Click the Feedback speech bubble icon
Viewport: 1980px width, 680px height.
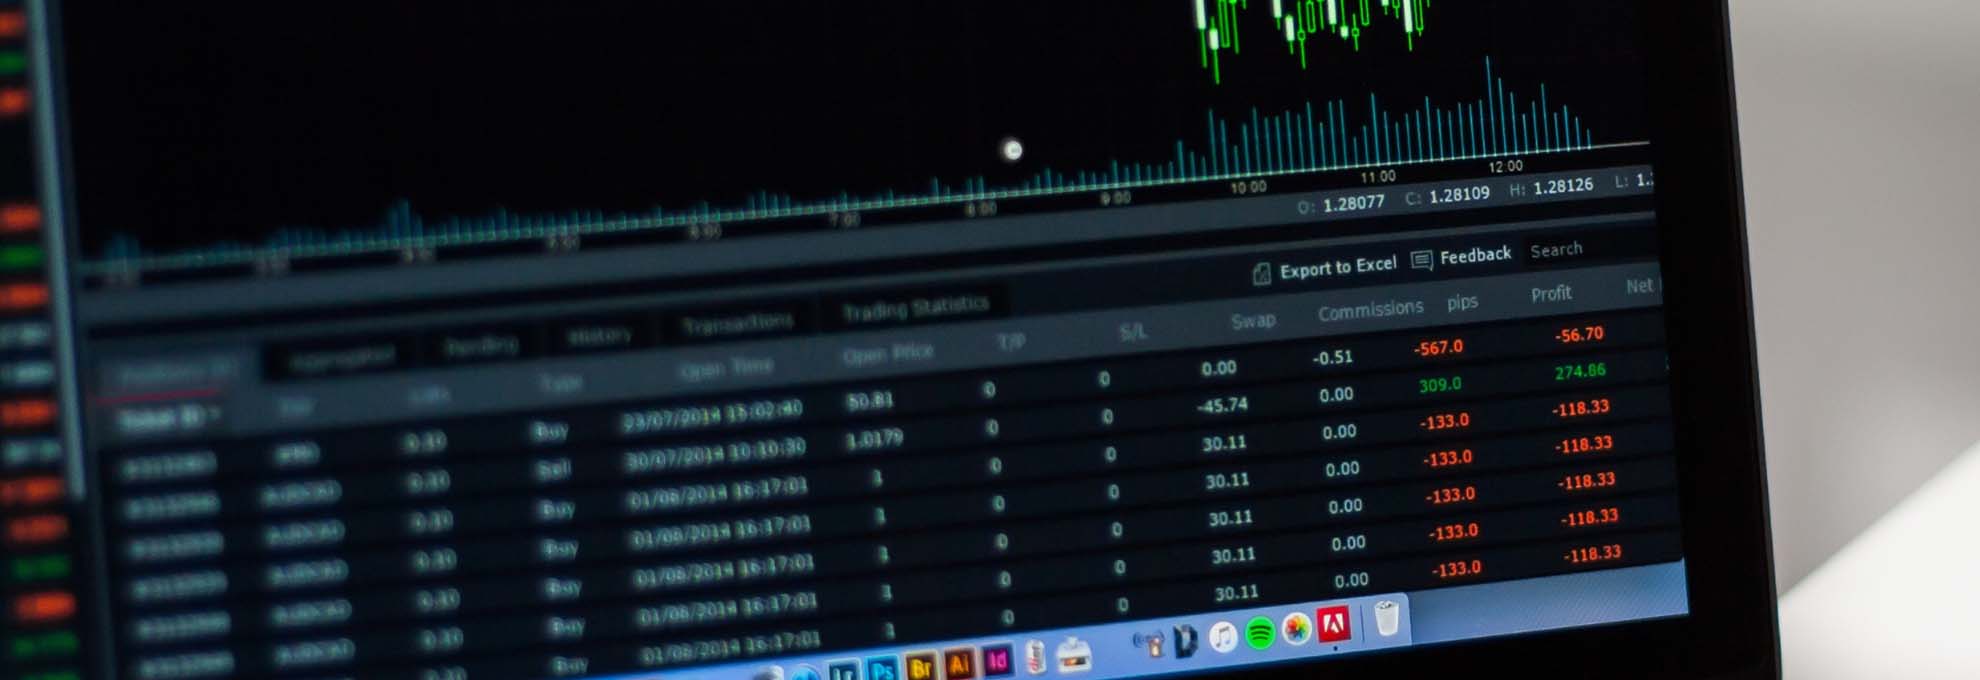point(1421,261)
